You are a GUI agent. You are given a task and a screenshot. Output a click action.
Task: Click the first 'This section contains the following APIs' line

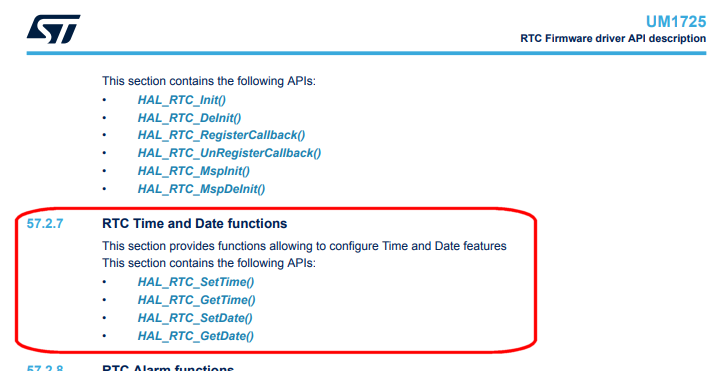coord(209,81)
